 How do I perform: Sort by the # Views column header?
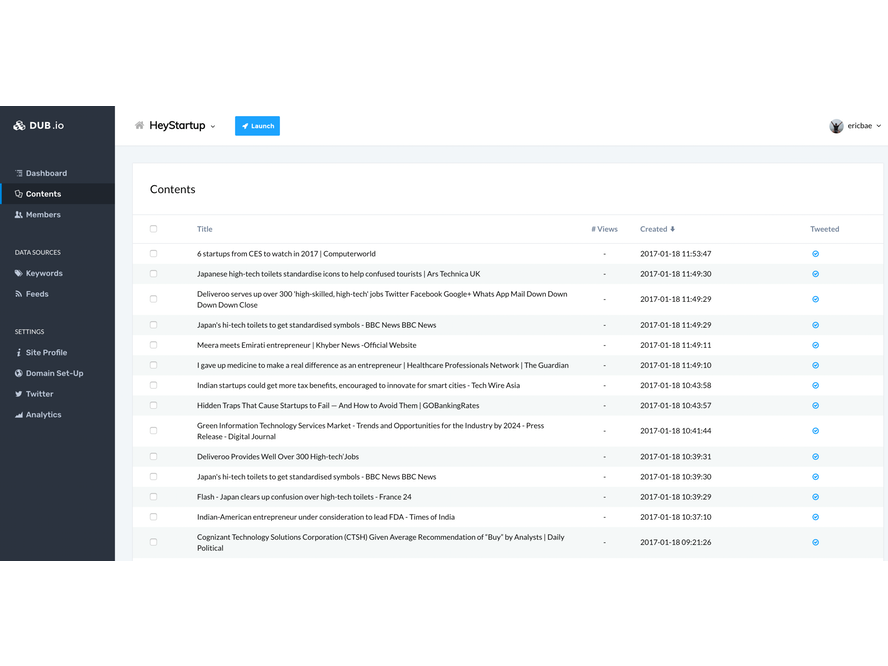[604, 229]
